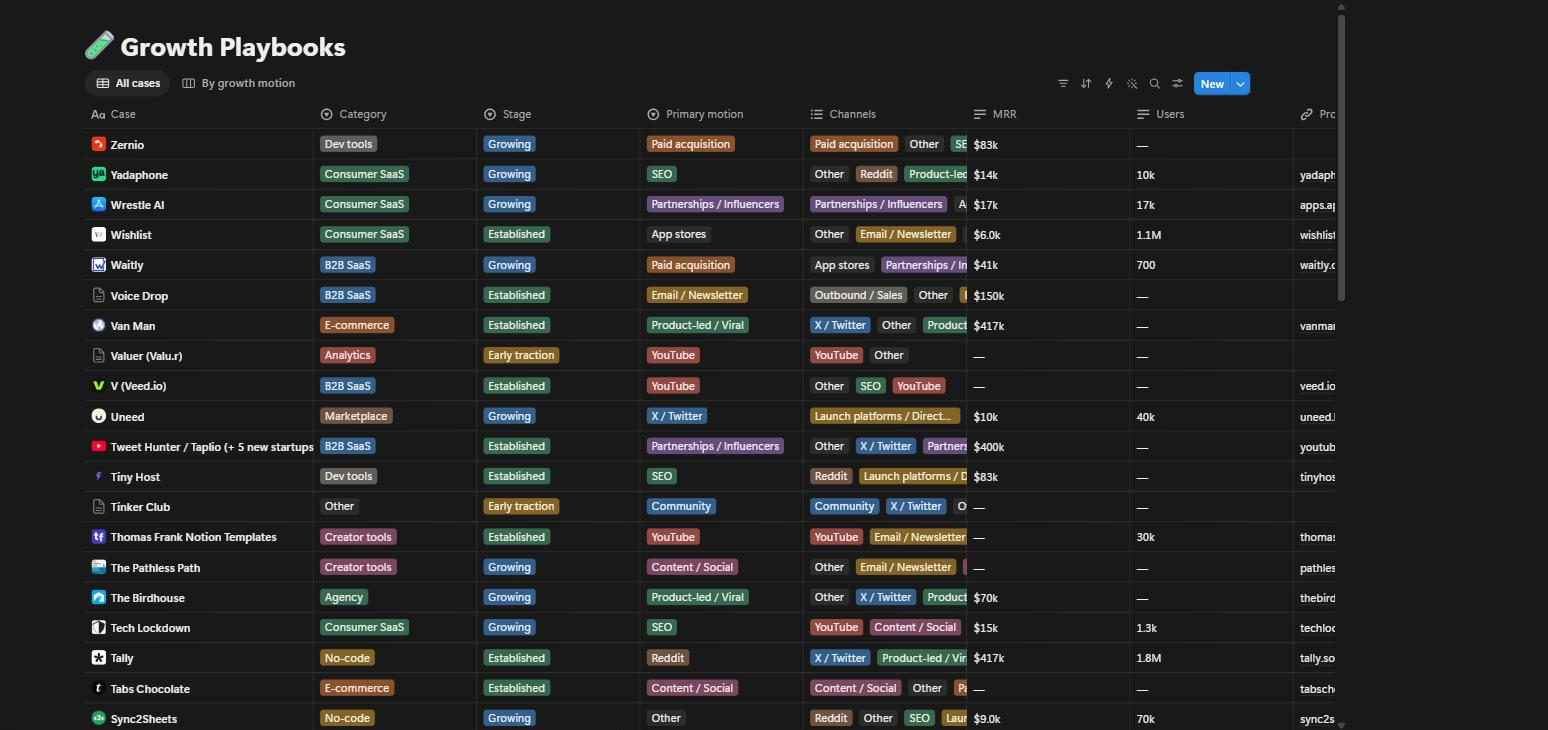Viewport: 1548px width, 730px height.
Task: Open the view settings sliders icon
Action: [x=1178, y=84]
